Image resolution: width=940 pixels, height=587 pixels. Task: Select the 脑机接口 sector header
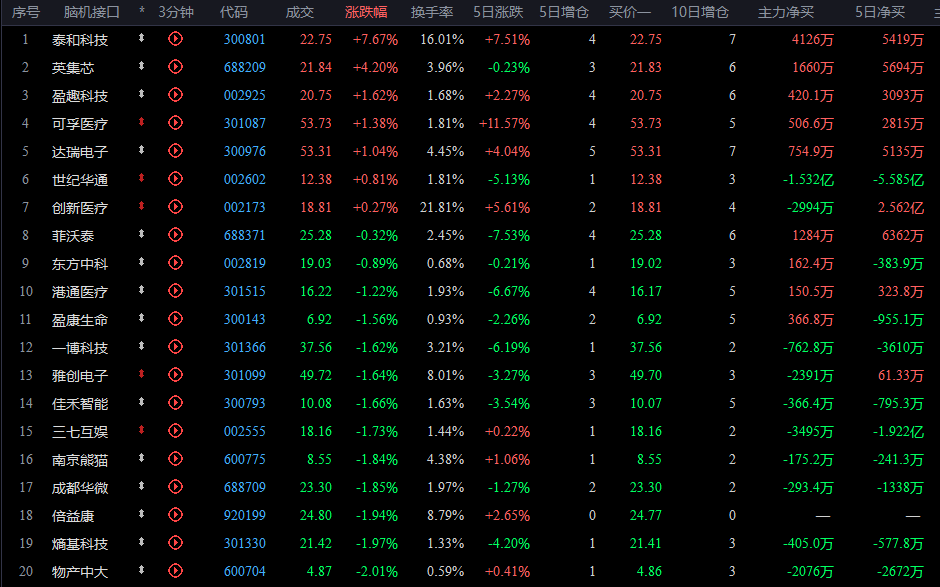click(x=92, y=12)
